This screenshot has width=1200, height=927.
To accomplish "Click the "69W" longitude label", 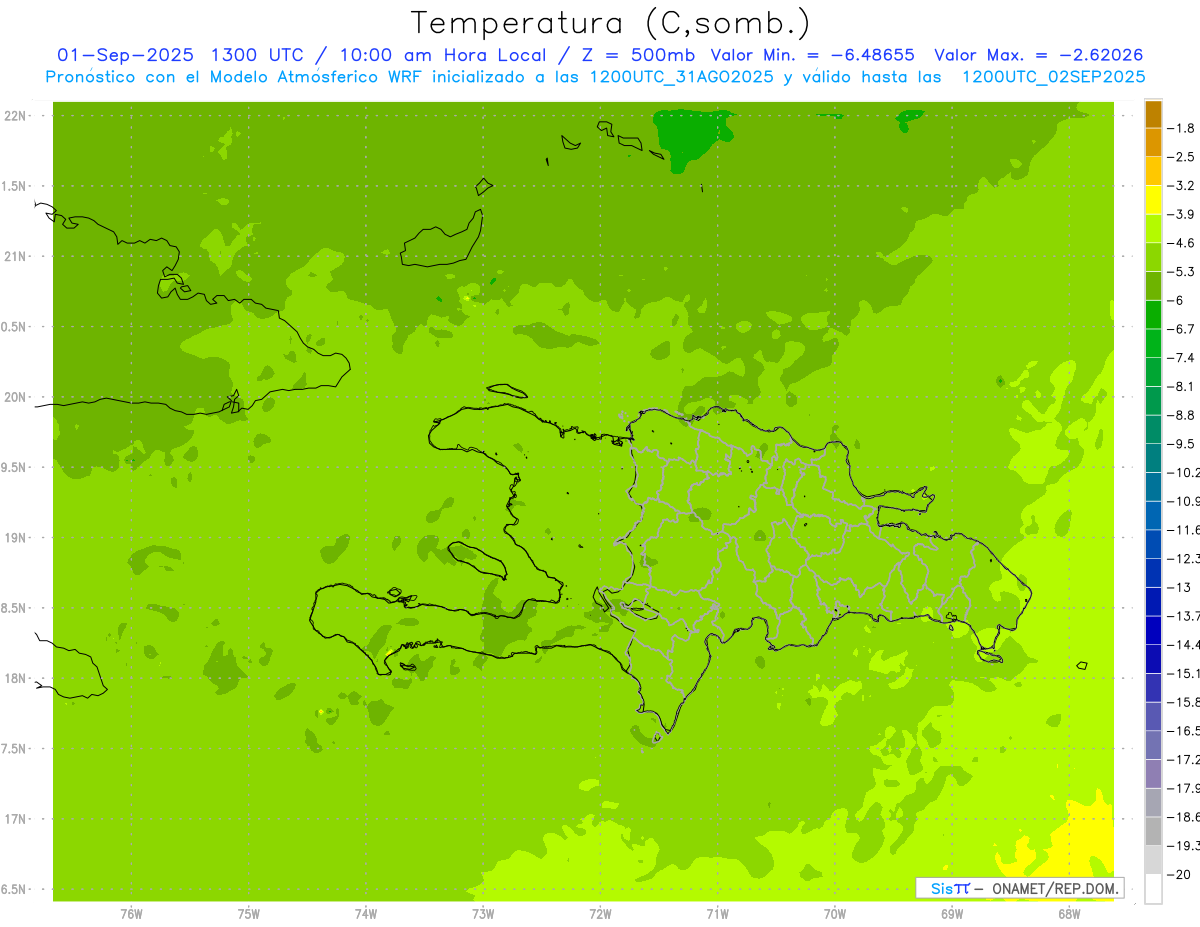I will 952,914.
